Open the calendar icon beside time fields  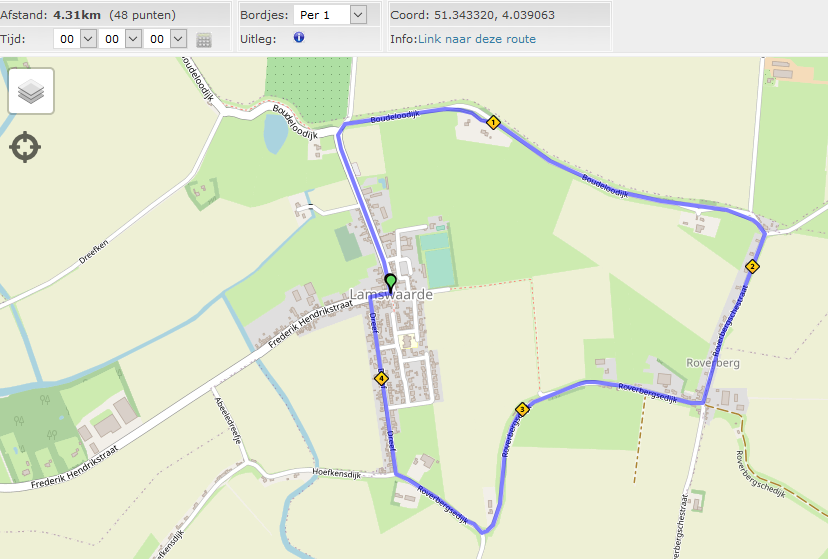tap(204, 40)
